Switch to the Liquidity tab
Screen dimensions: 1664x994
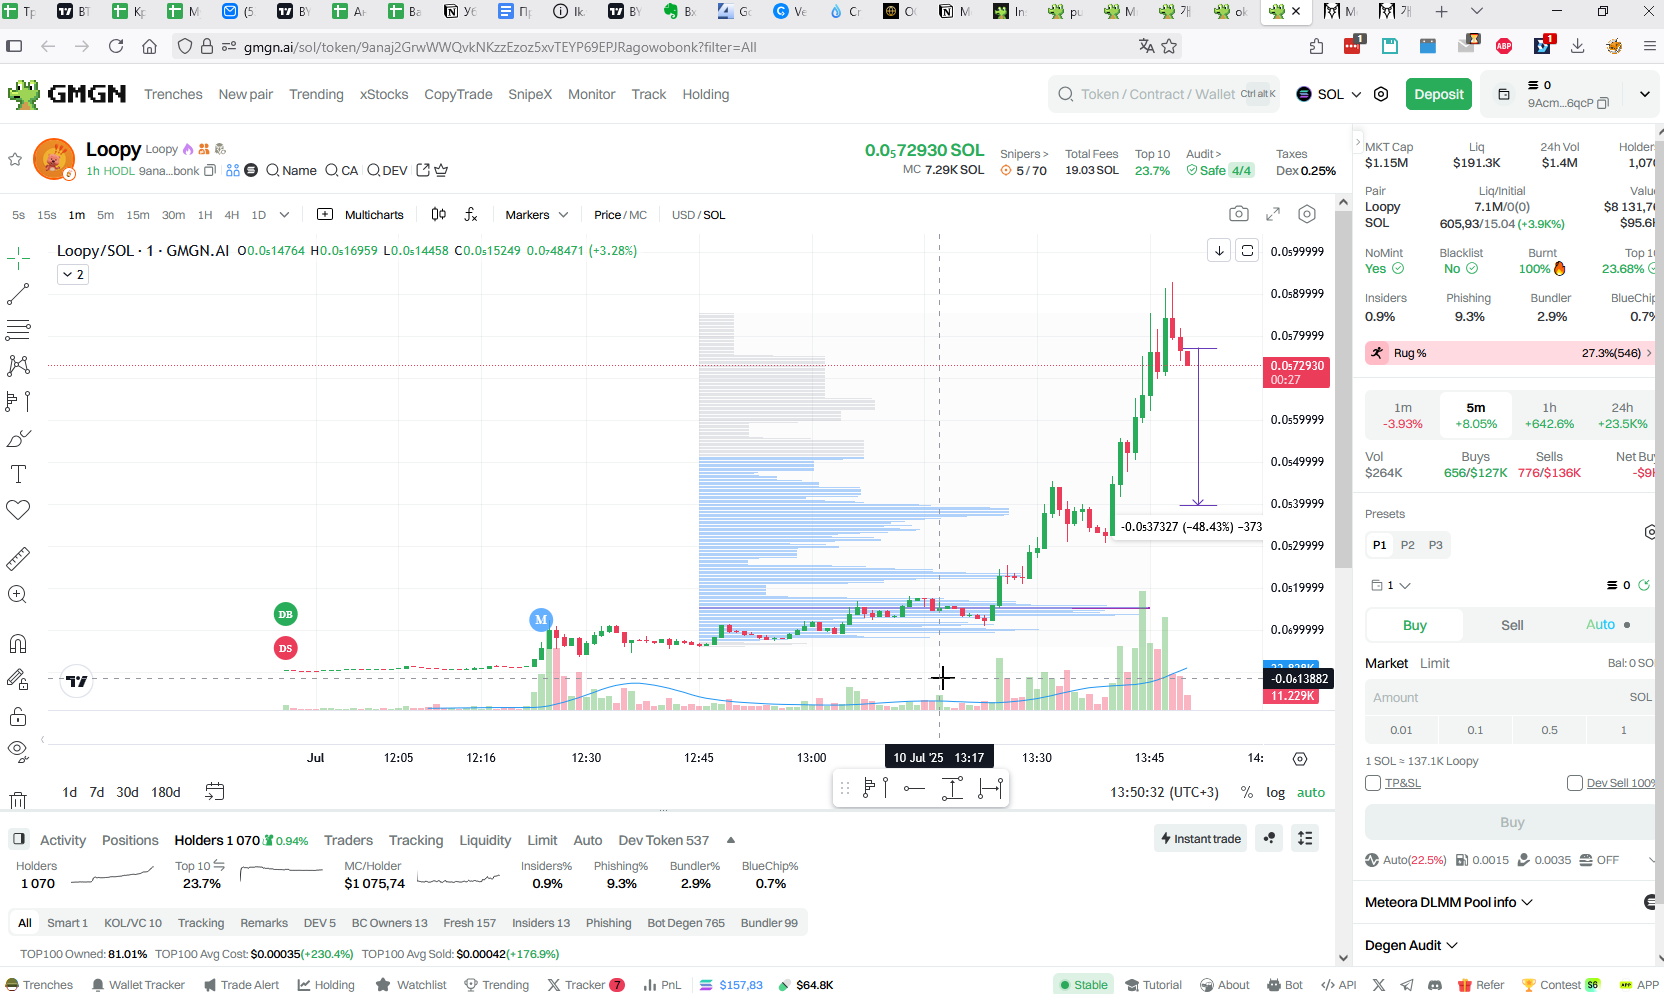(485, 840)
